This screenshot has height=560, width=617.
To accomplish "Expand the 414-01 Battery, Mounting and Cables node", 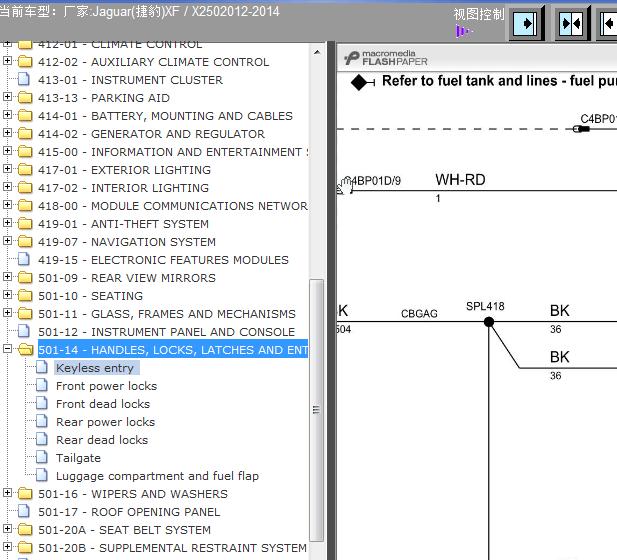I will pos(7,115).
